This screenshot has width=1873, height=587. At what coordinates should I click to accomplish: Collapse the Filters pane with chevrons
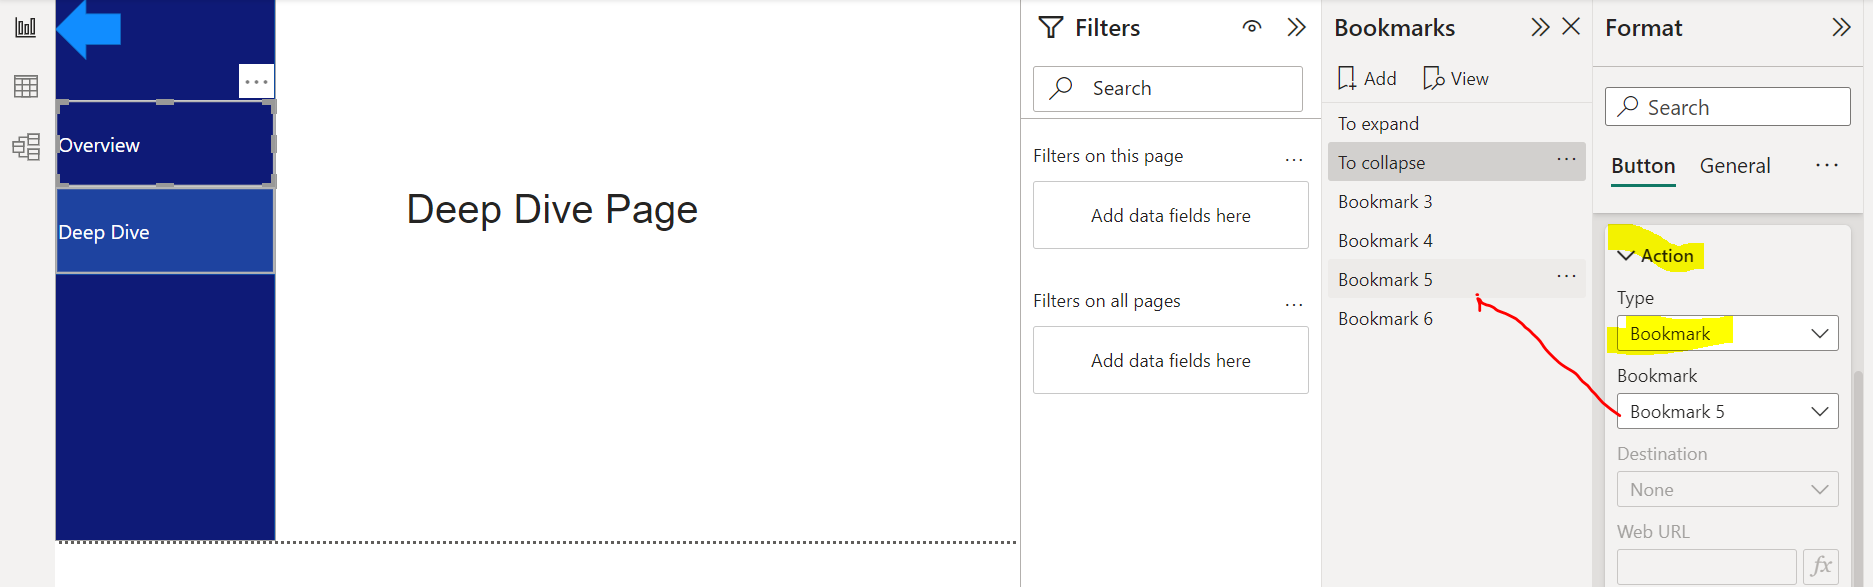pyautogui.click(x=1296, y=27)
